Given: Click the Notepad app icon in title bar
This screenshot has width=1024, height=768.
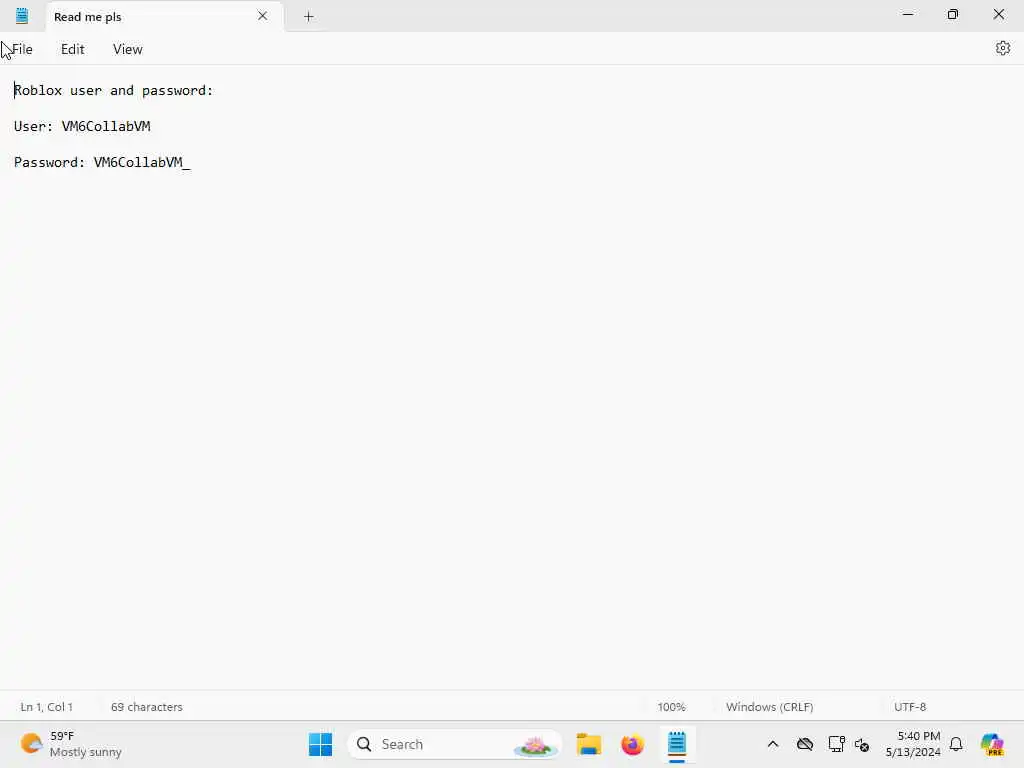Looking at the screenshot, I should [x=22, y=16].
